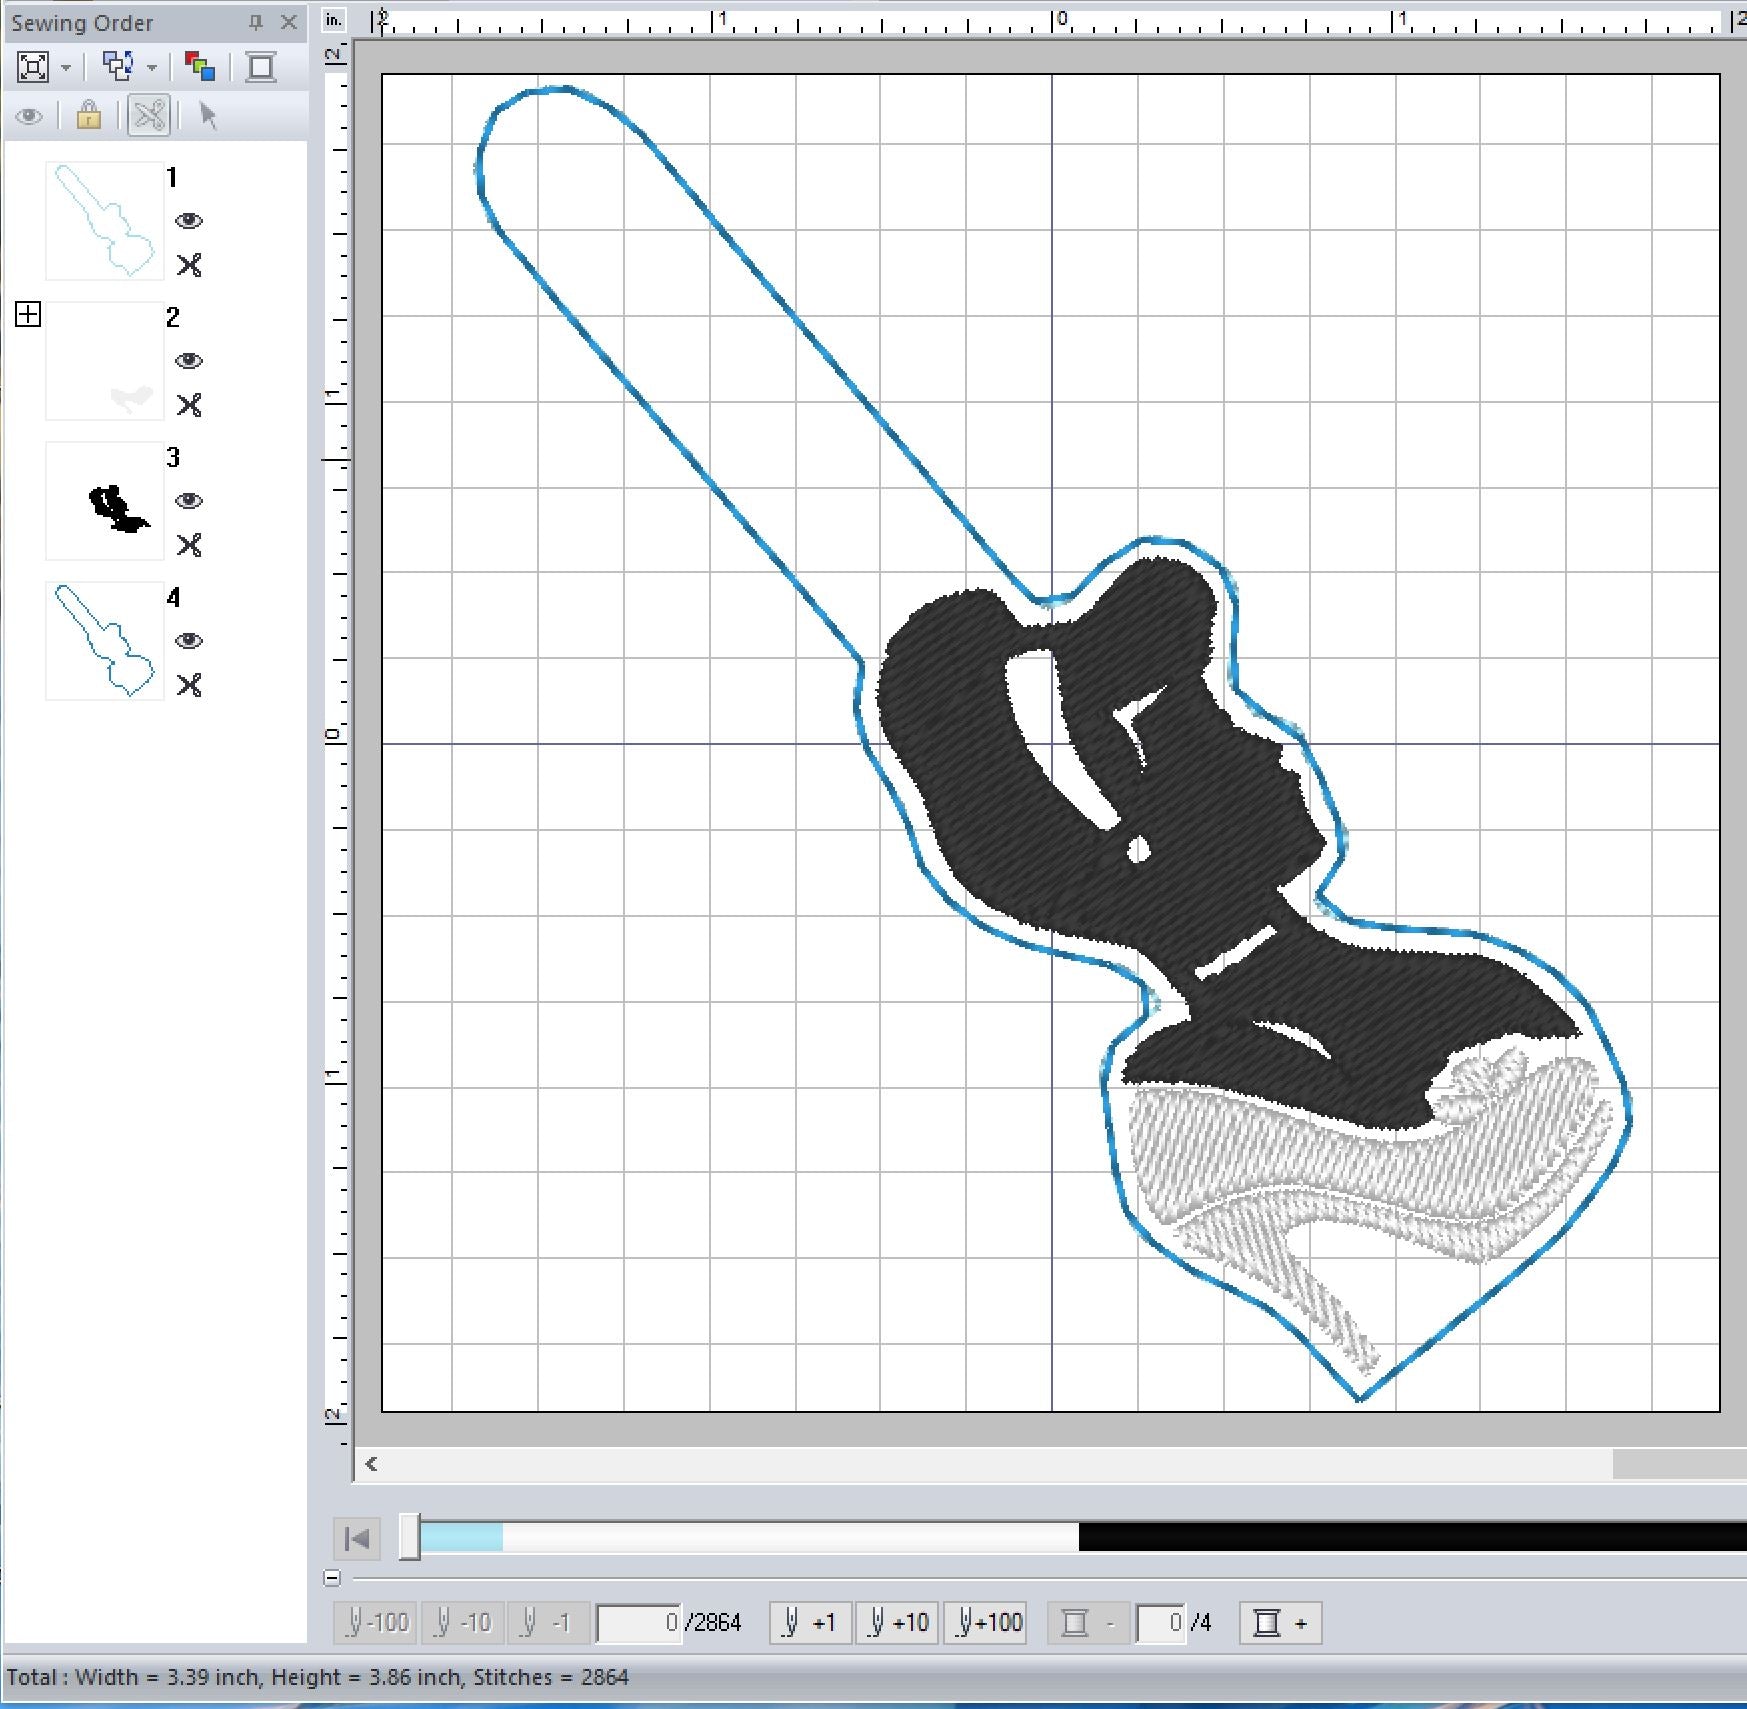Step forward +1 stitch
Image resolution: width=1747 pixels, height=1709 pixels.
point(810,1622)
